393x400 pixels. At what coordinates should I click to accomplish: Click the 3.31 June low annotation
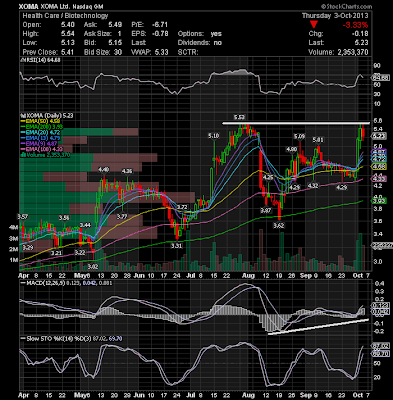click(x=177, y=246)
